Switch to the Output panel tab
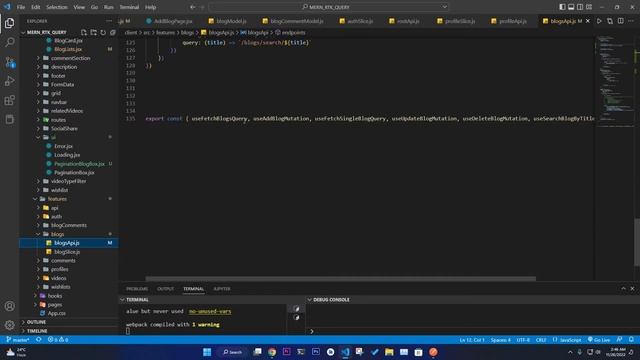 coord(165,289)
